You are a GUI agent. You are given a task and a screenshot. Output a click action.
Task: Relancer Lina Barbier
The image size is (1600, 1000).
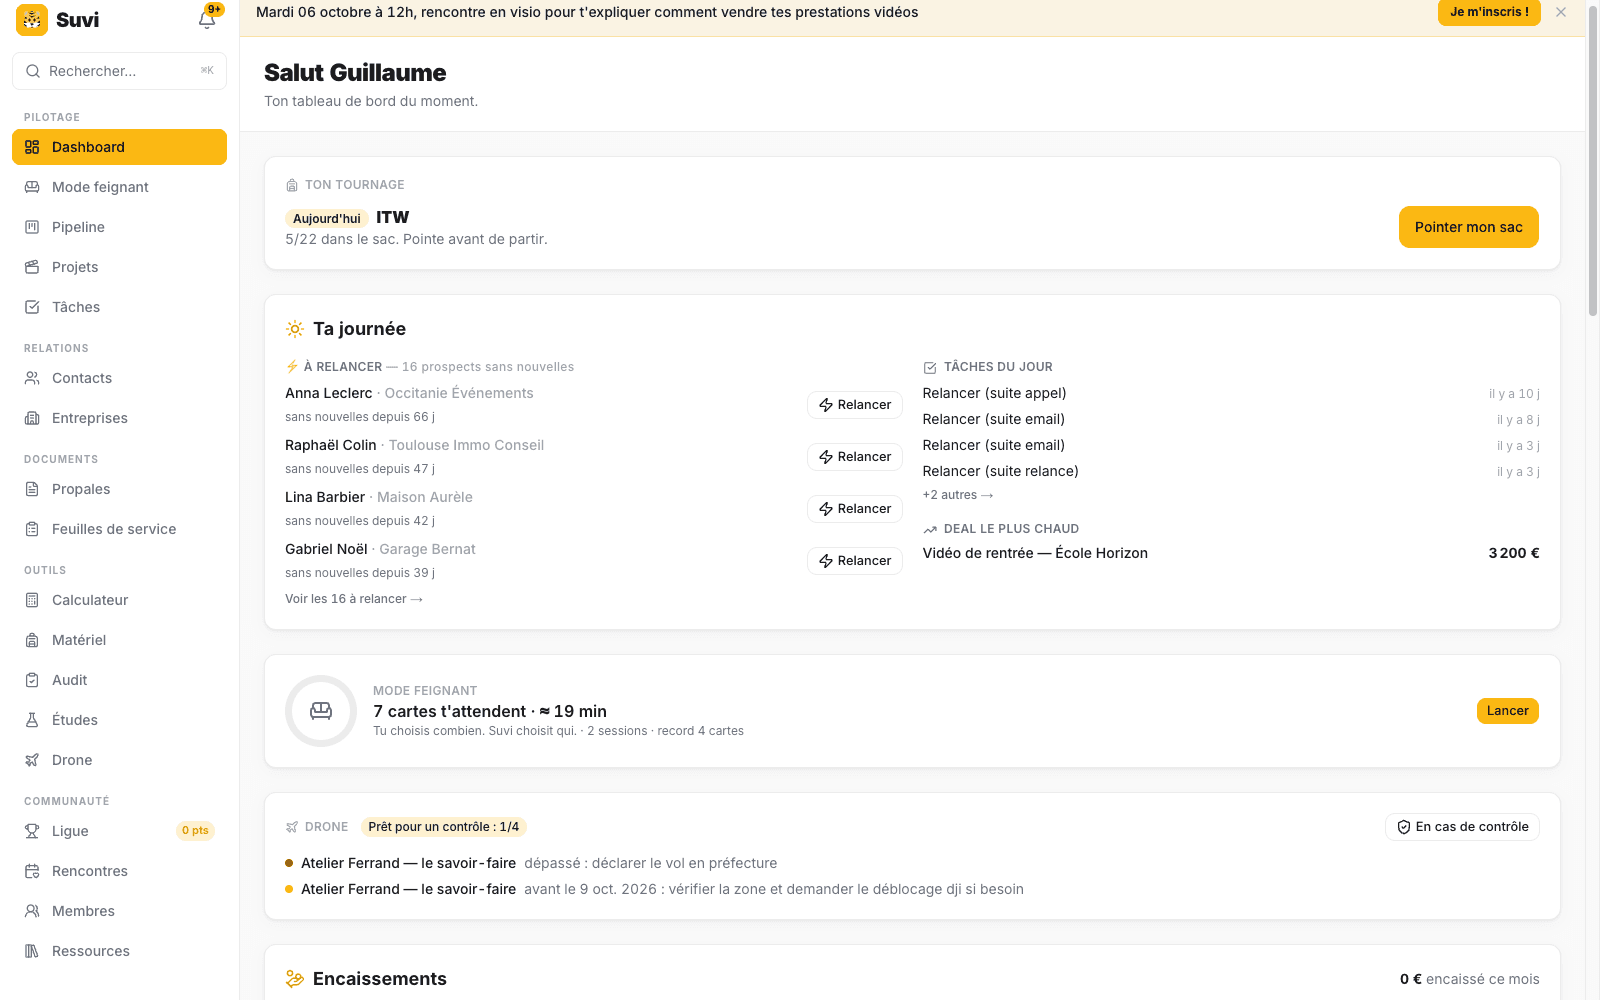pos(855,509)
